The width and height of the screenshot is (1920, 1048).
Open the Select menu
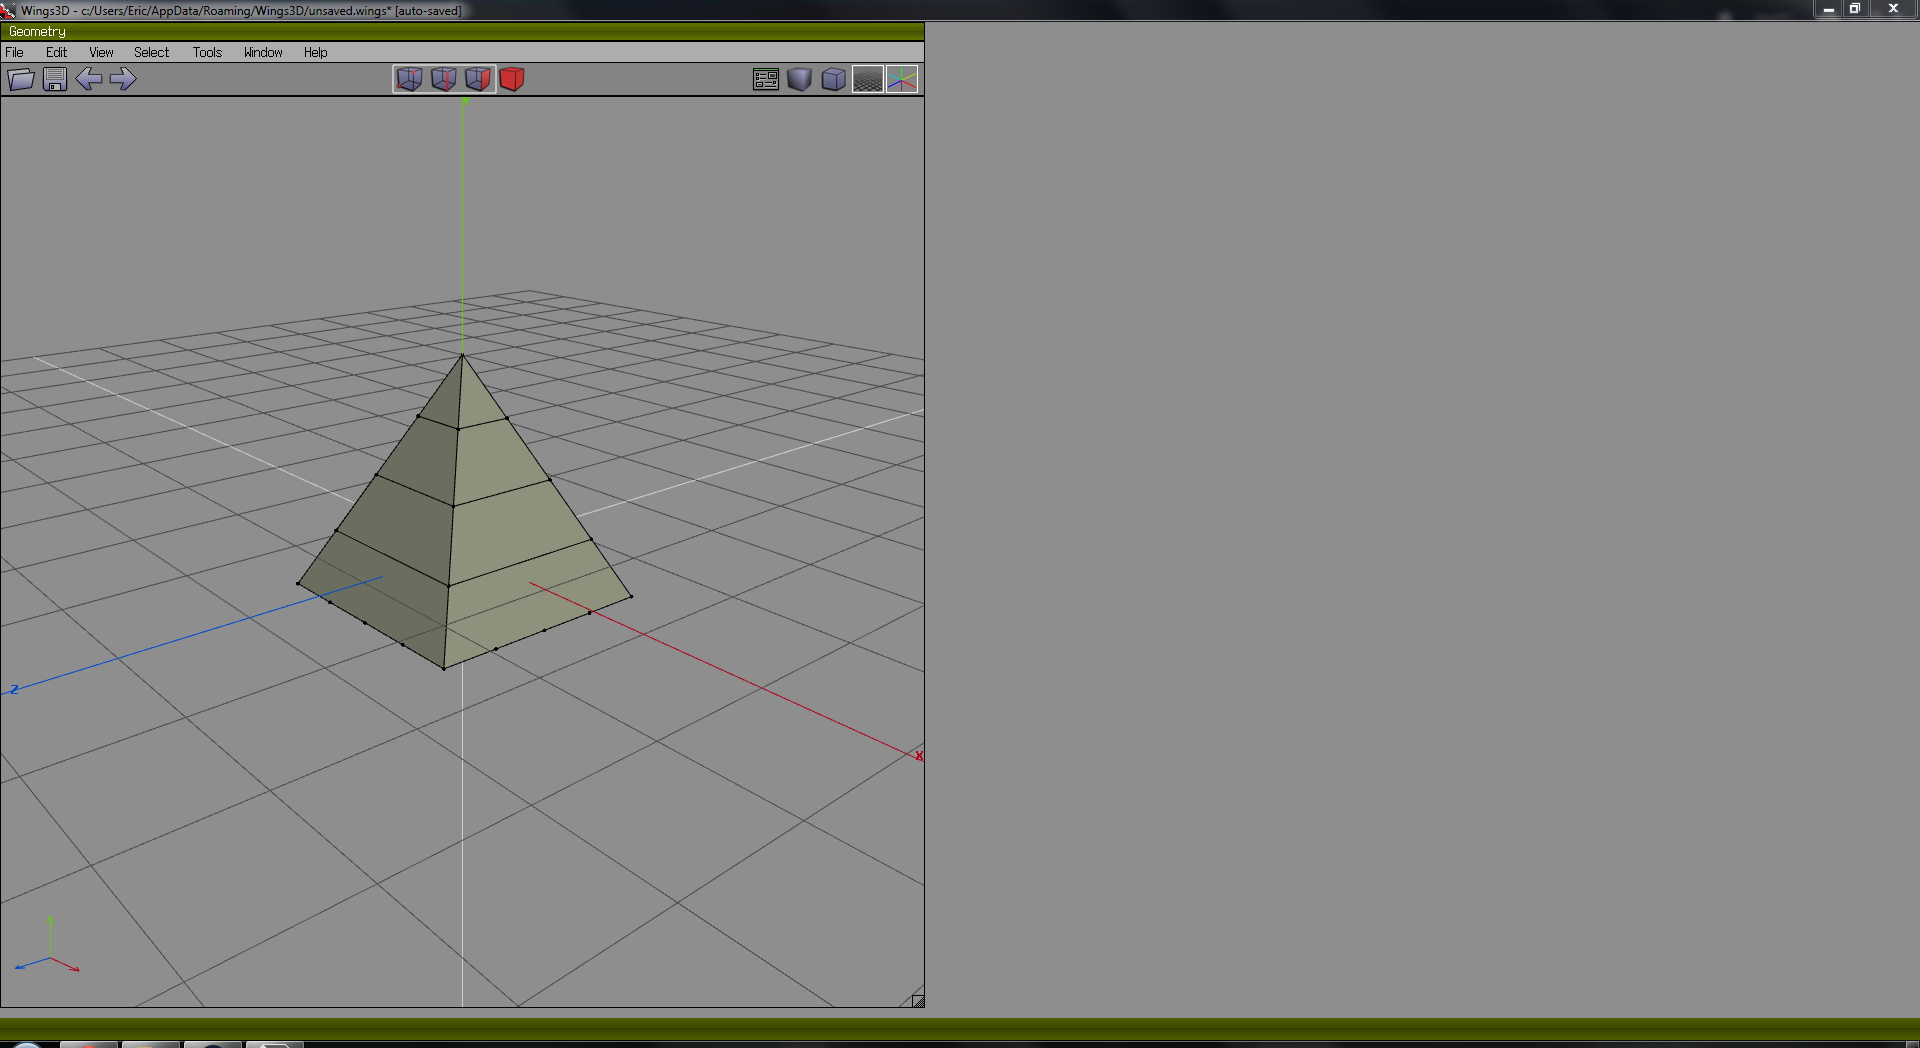pos(152,52)
